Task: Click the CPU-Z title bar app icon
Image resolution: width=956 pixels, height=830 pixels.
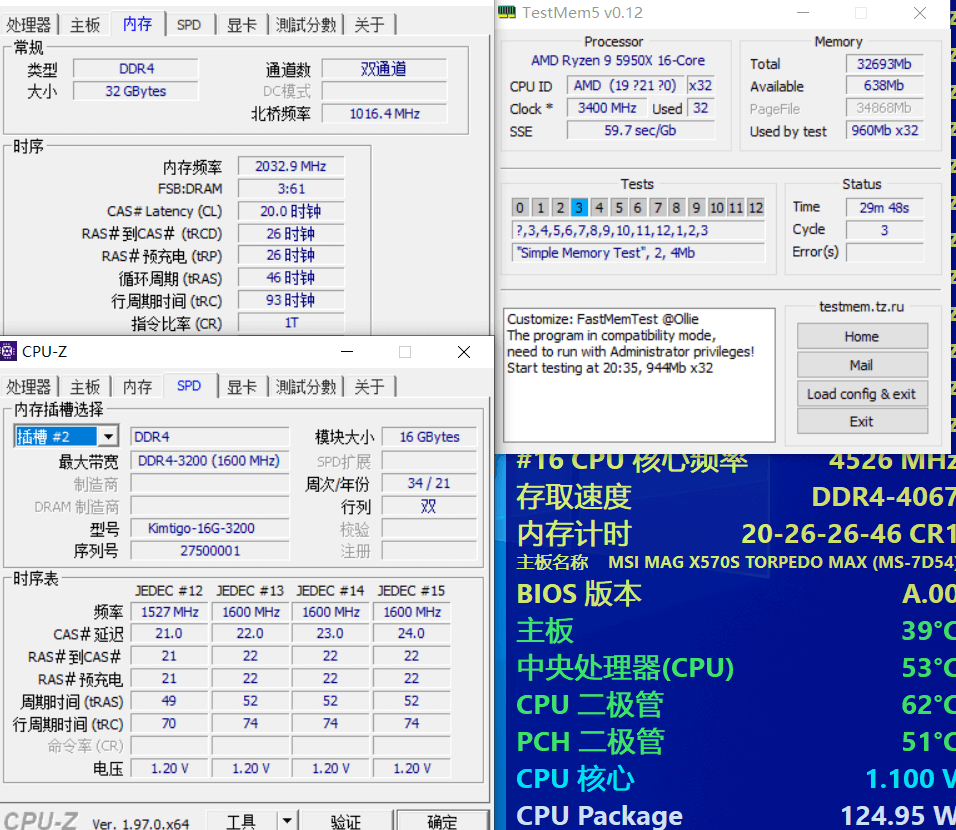Action: coord(9,352)
